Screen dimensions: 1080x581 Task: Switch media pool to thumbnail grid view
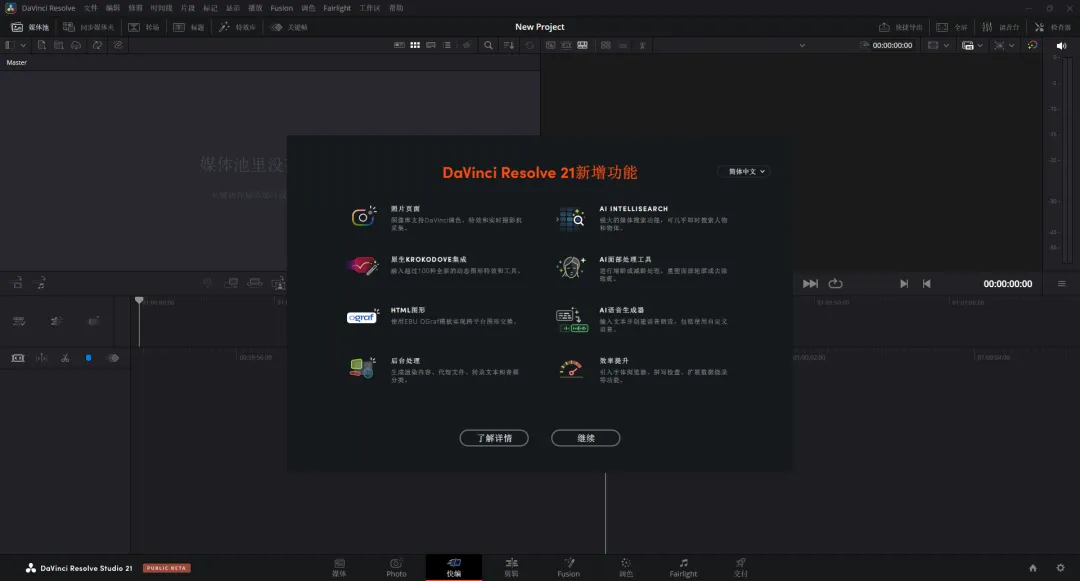tap(415, 45)
